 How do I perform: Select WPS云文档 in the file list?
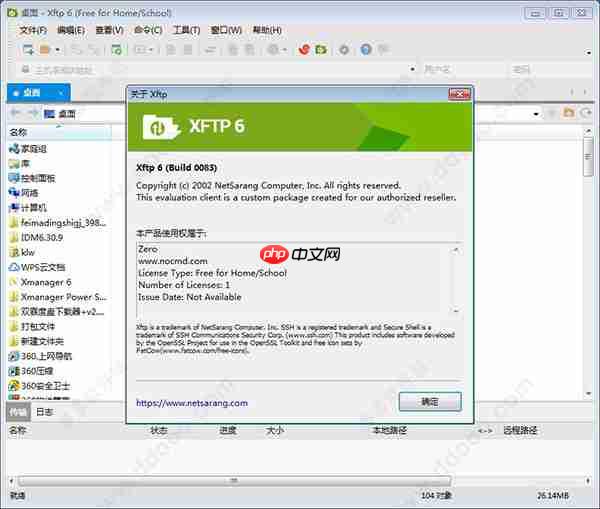tap(37, 268)
